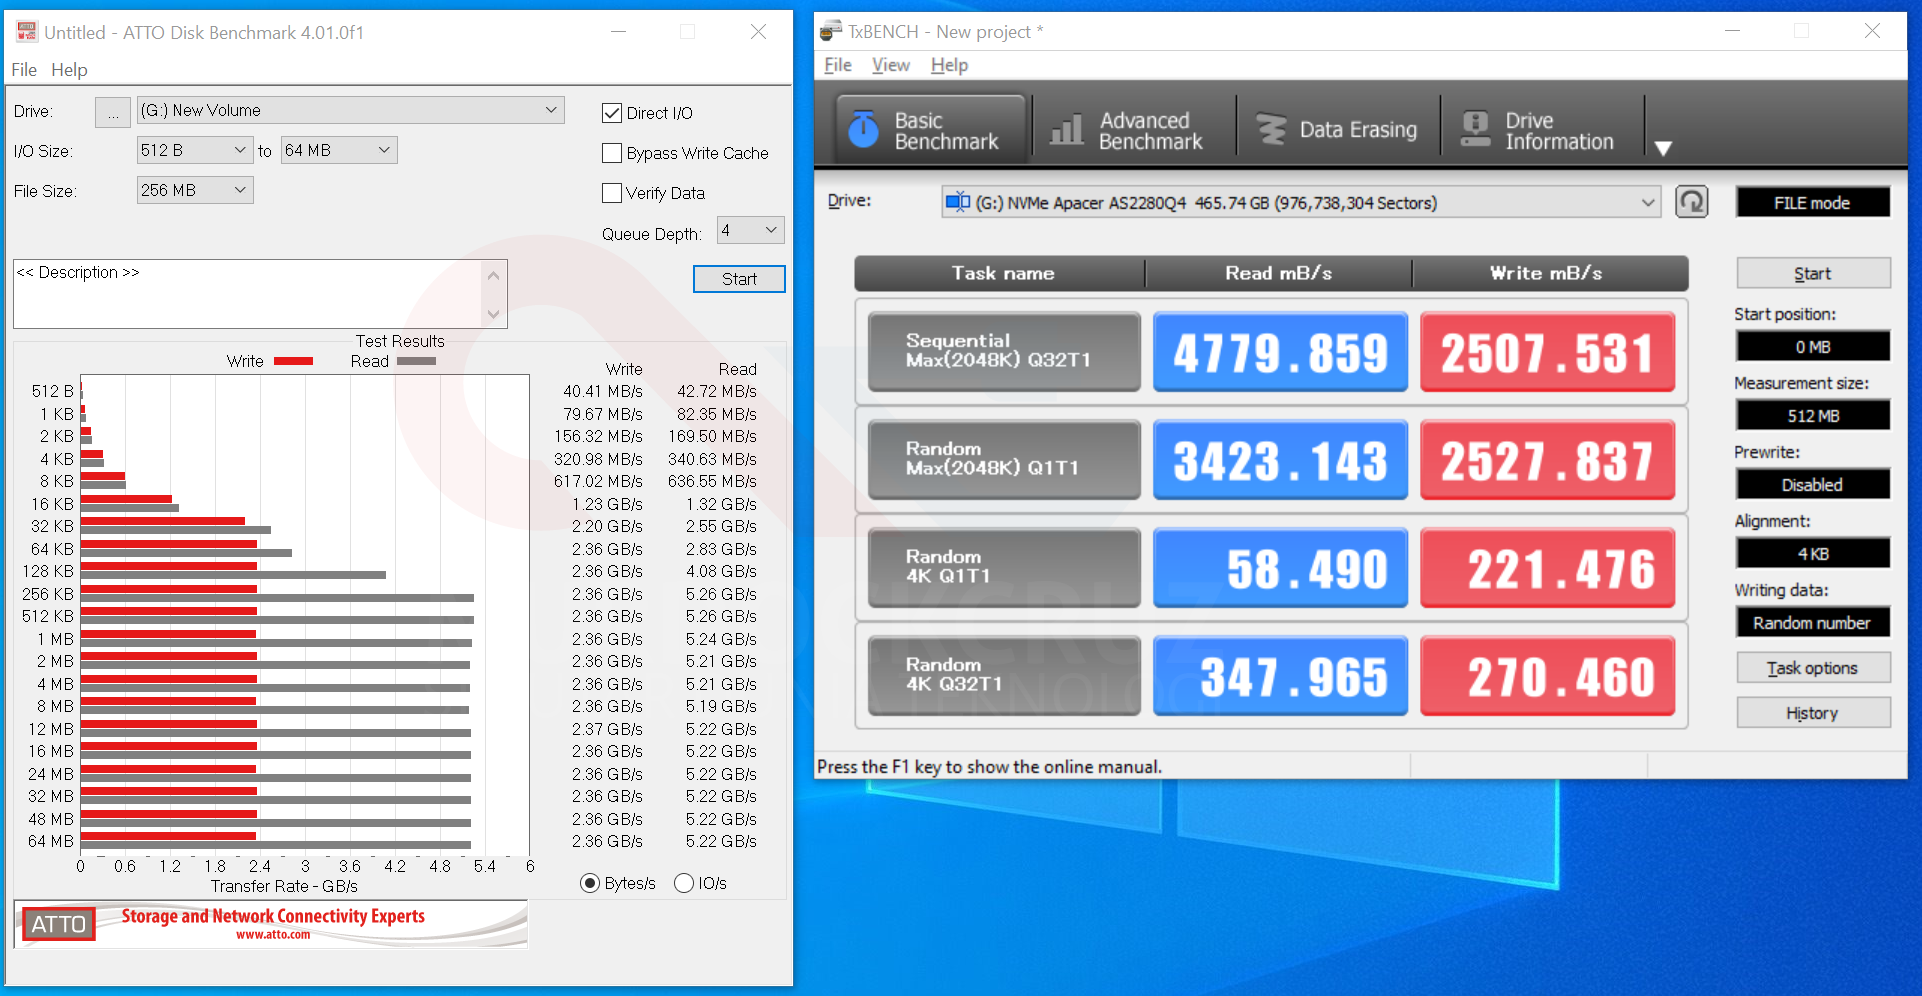Open the ATTO File menu
This screenshot has width=1922, height=996.
coord(24,69)
